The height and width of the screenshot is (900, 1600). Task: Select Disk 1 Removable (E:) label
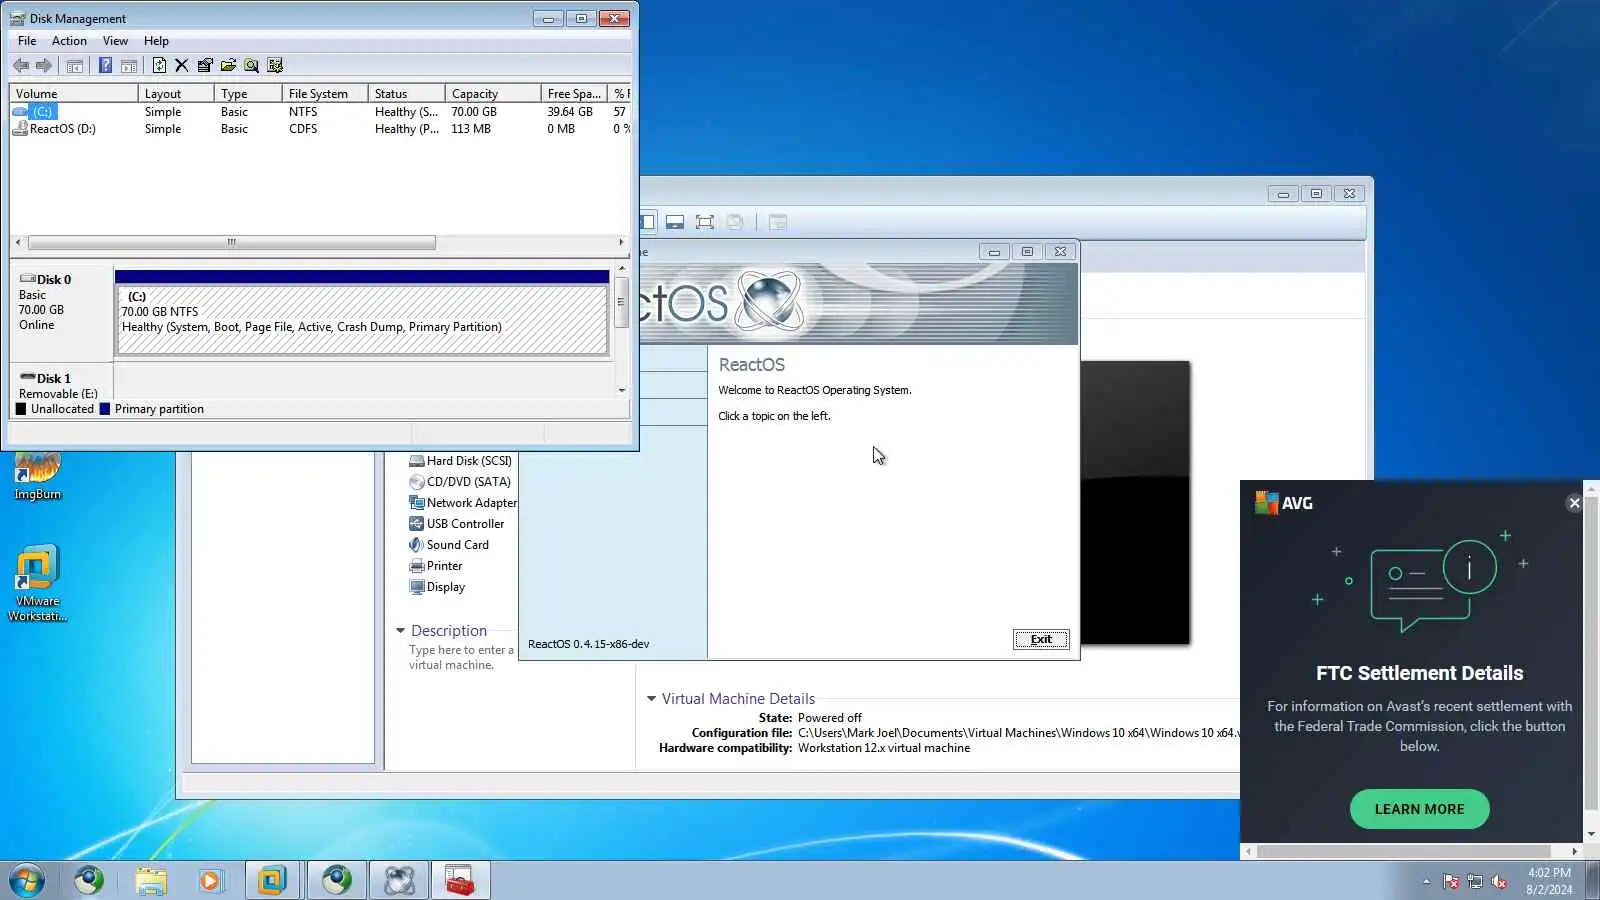tap(62, 385)
